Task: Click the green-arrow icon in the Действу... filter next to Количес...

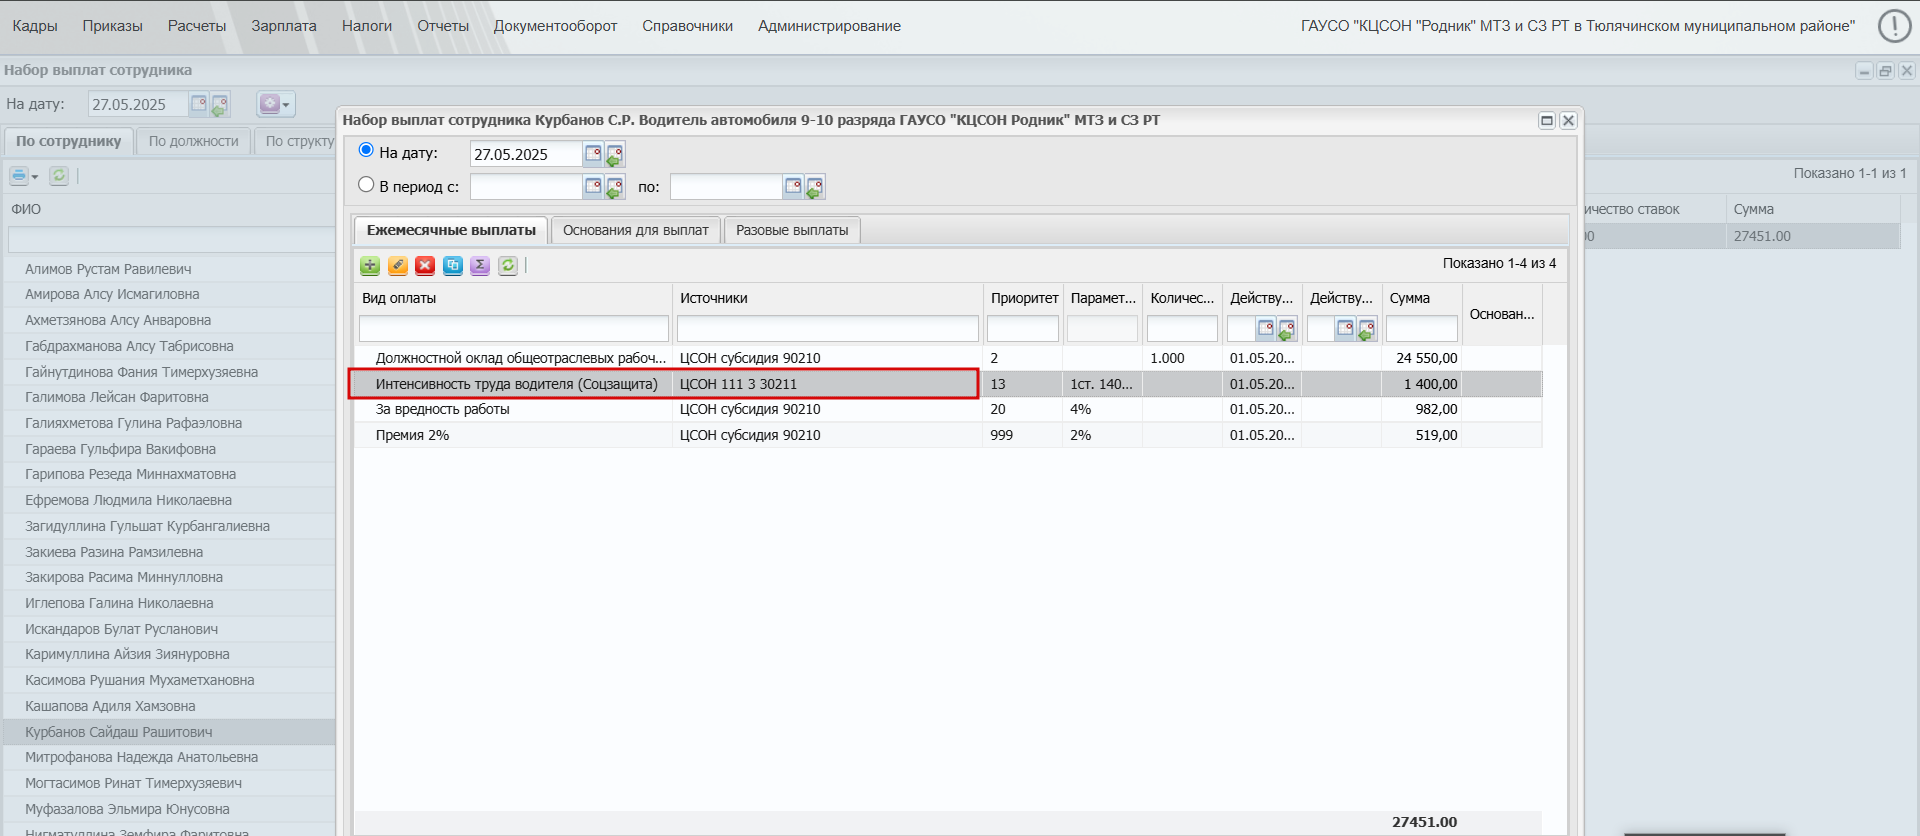Action: tap(1287, 329)
